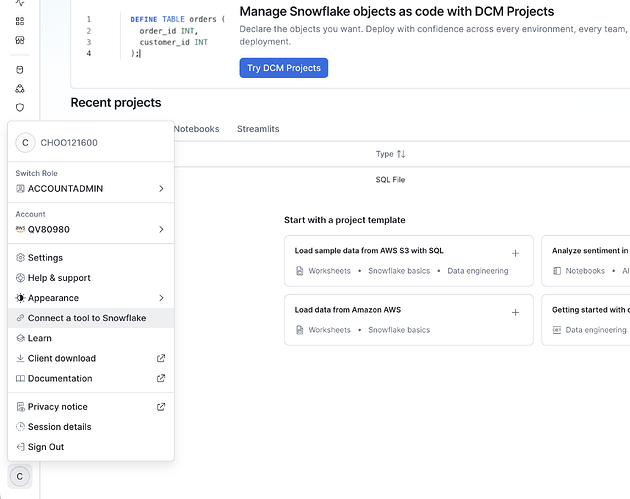Click the Start with a project template heading
Viewport: 630px width, 499px height.
tap(345, 220)
